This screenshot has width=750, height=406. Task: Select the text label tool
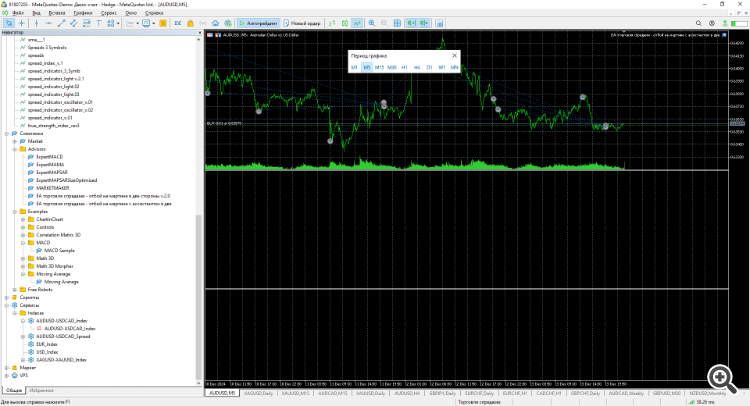99,23
